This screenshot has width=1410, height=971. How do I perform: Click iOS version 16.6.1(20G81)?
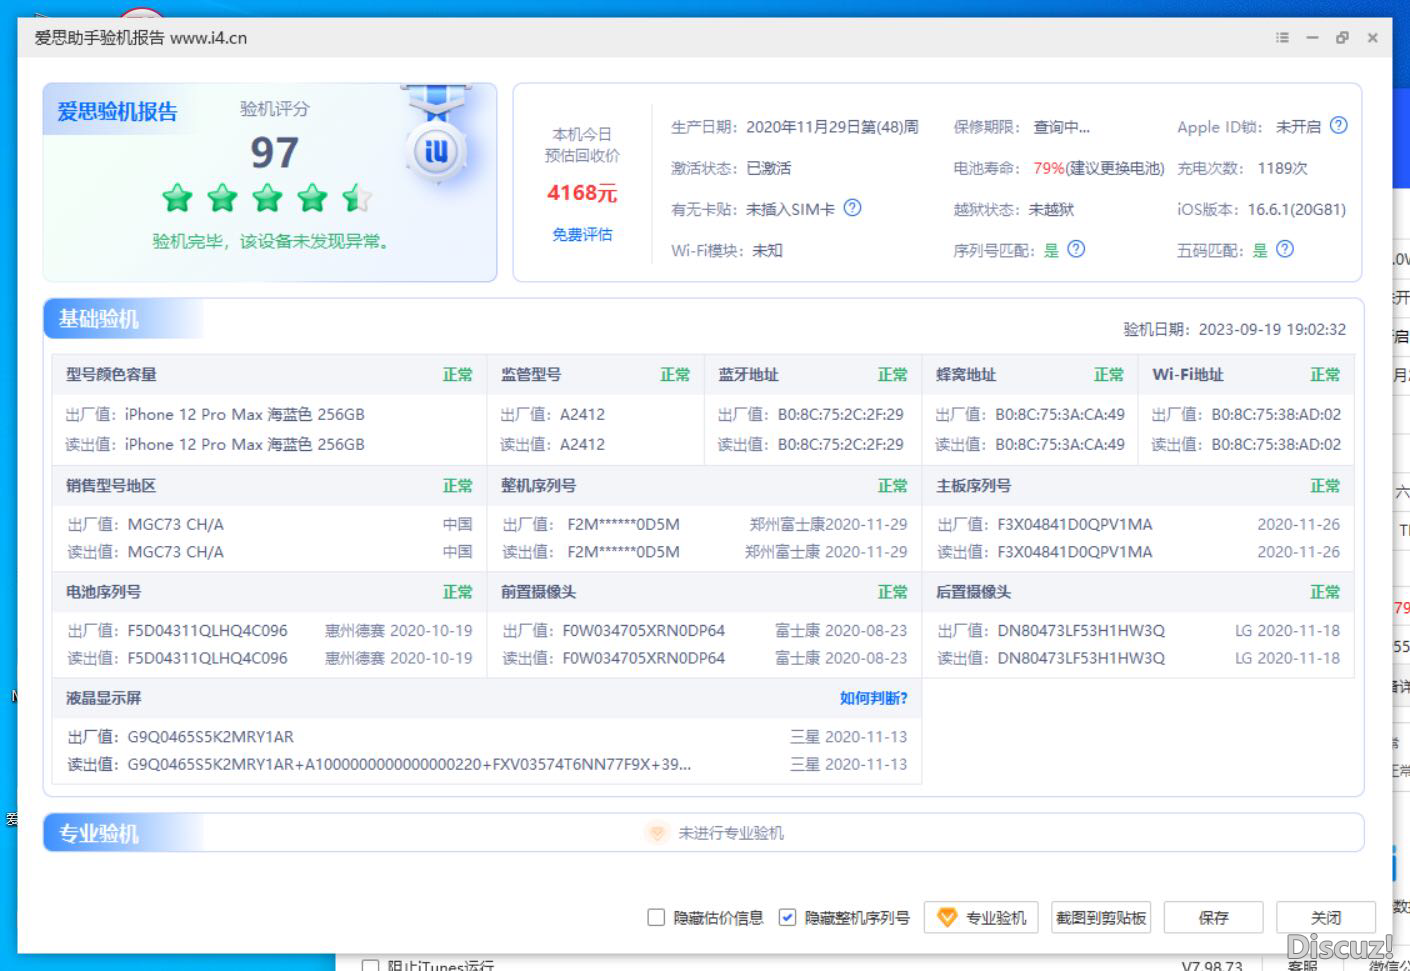coord(1296,209)
